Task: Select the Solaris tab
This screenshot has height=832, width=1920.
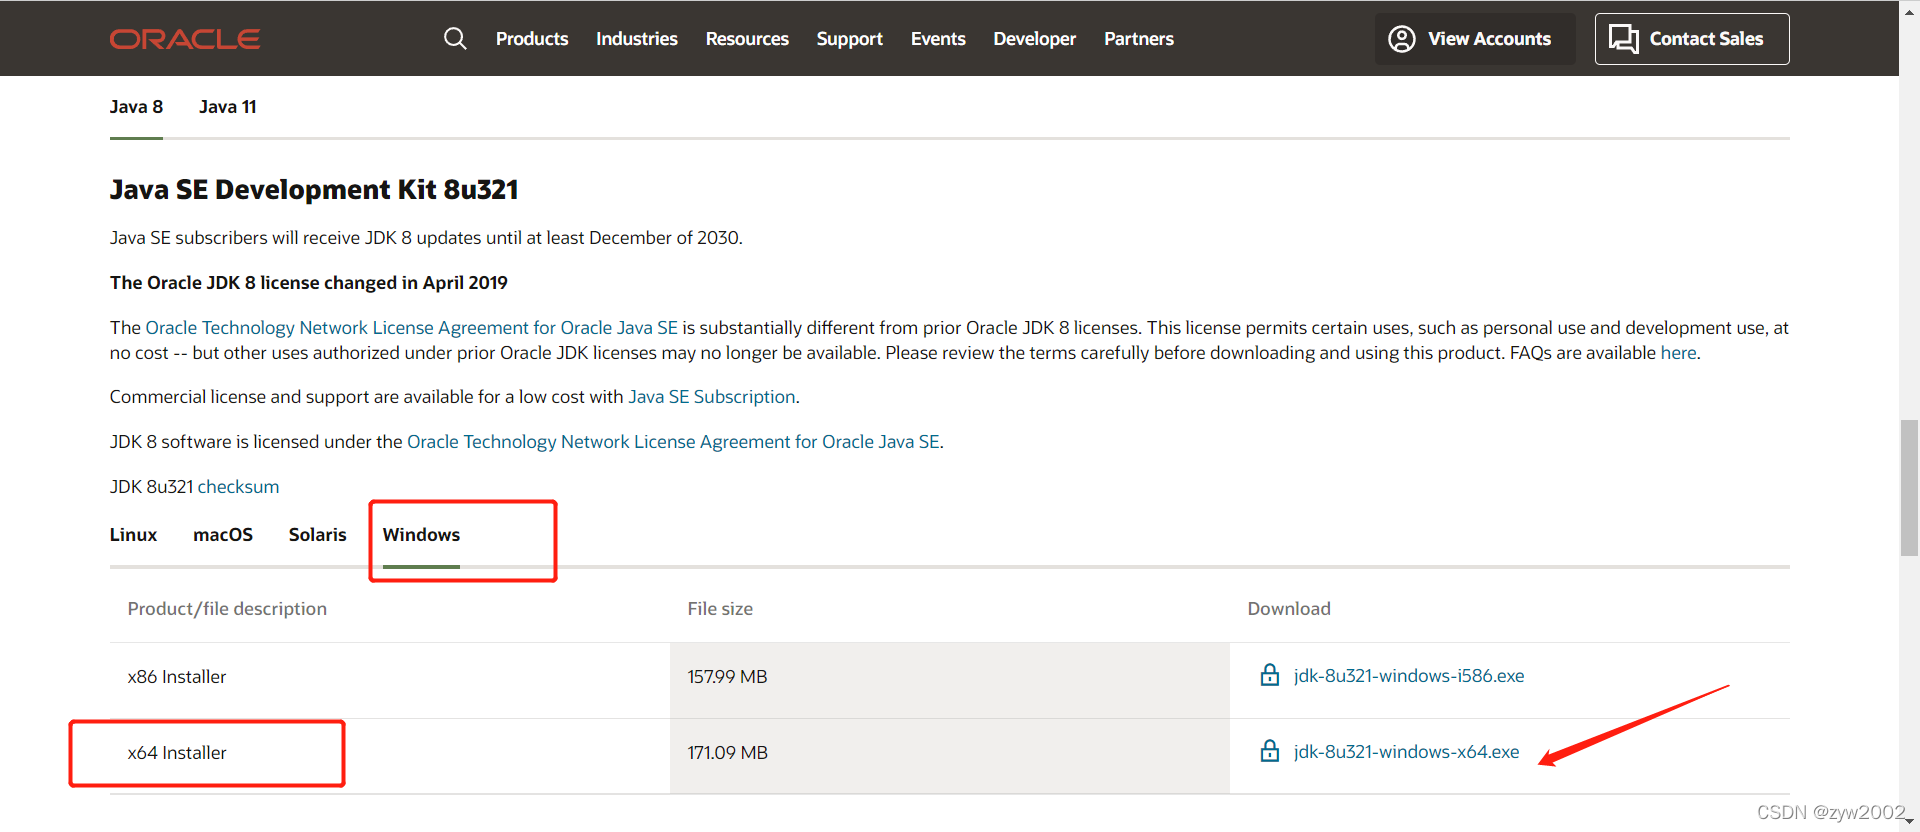Action: pyautogui.click(x=318, y=535)
